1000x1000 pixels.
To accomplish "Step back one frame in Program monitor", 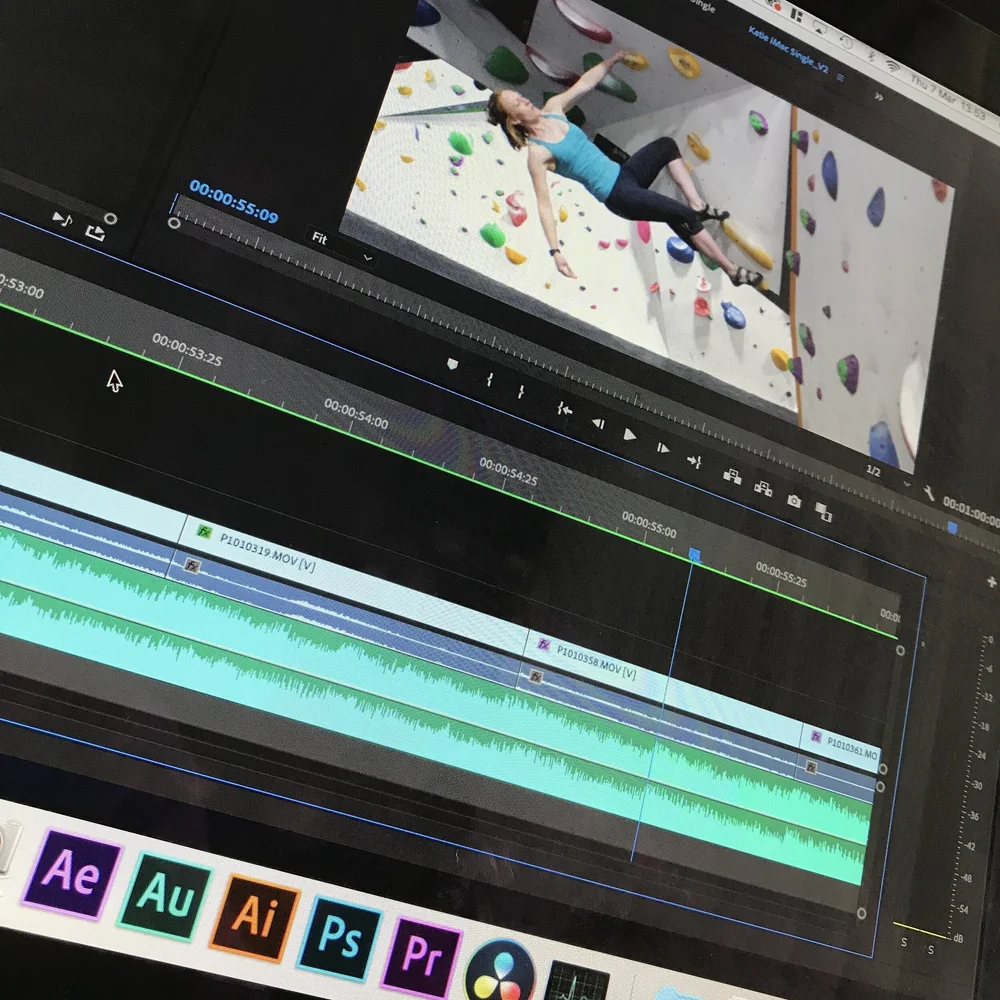I will [x=598, y=423].
